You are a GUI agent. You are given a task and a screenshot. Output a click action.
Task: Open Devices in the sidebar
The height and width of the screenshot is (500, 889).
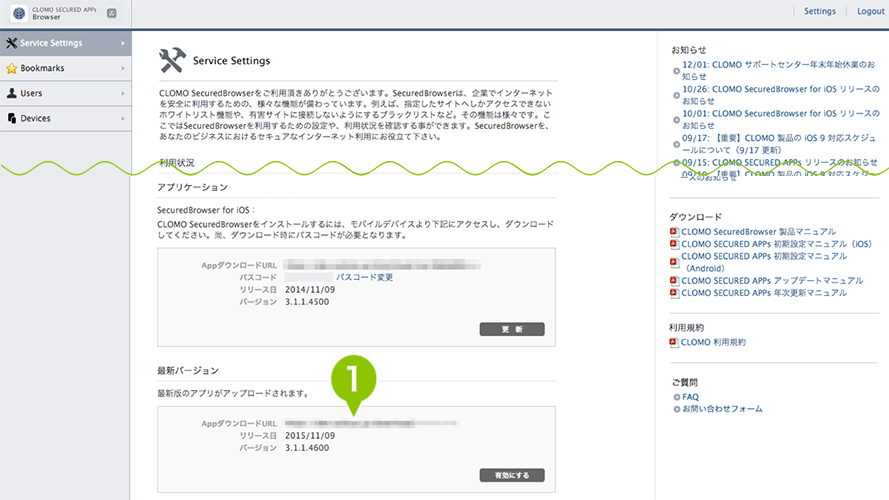[66, 118]
